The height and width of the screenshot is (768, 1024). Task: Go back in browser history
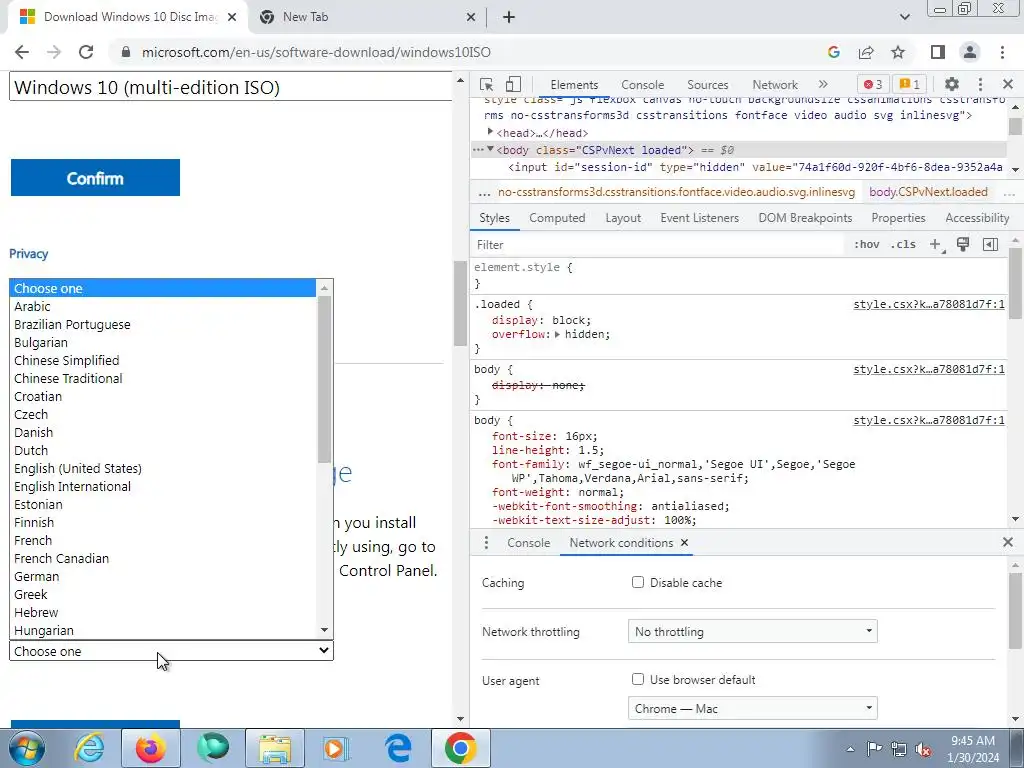pos(22,52)
